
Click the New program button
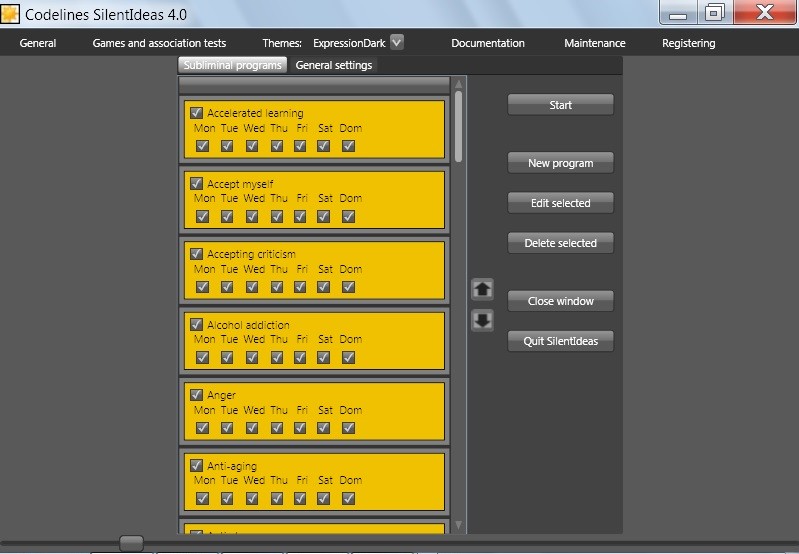[560, 163]
